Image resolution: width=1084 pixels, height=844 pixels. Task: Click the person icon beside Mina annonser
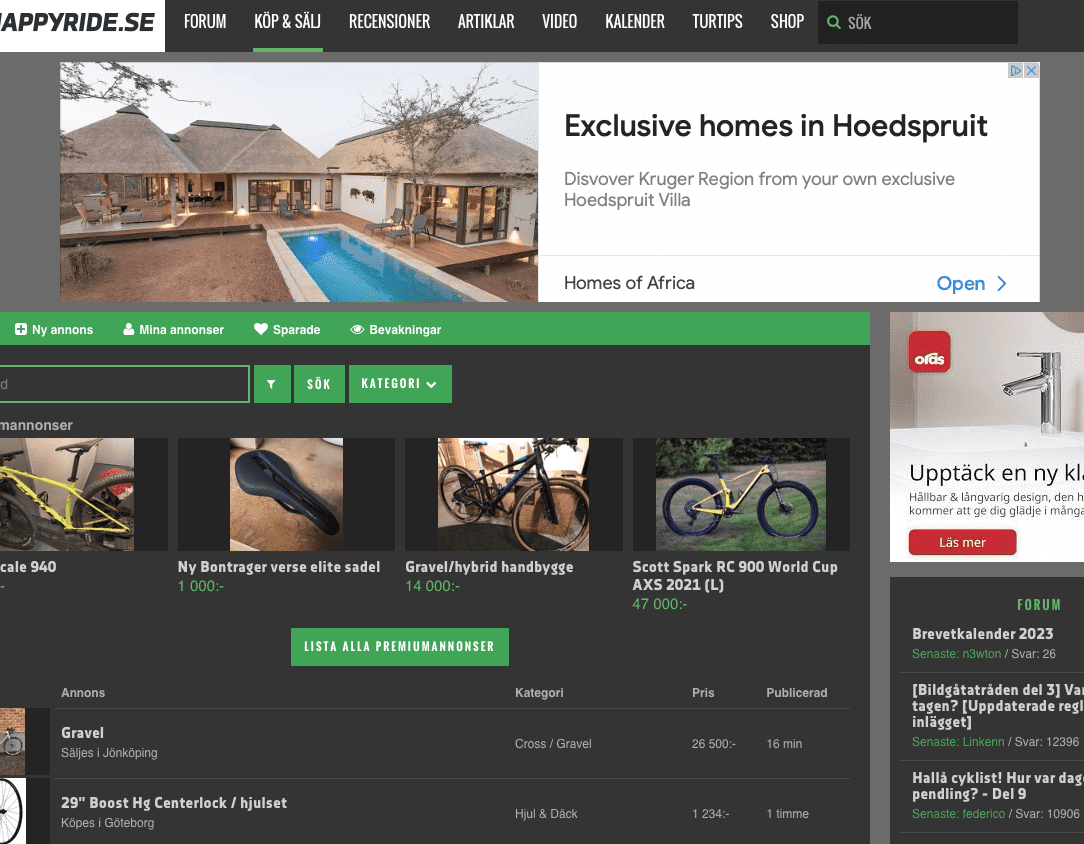click(x=129, y=330)
